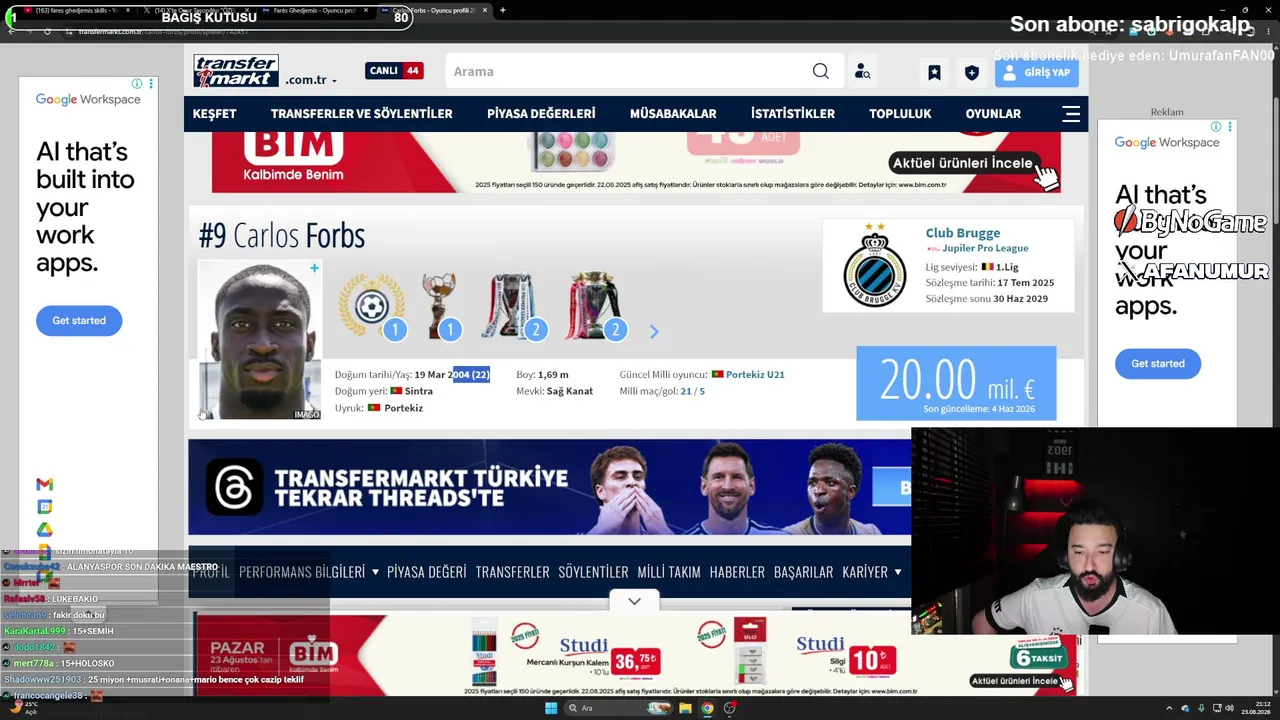
Task: Open the OYUNLAR menu
Action: (993, 114)
